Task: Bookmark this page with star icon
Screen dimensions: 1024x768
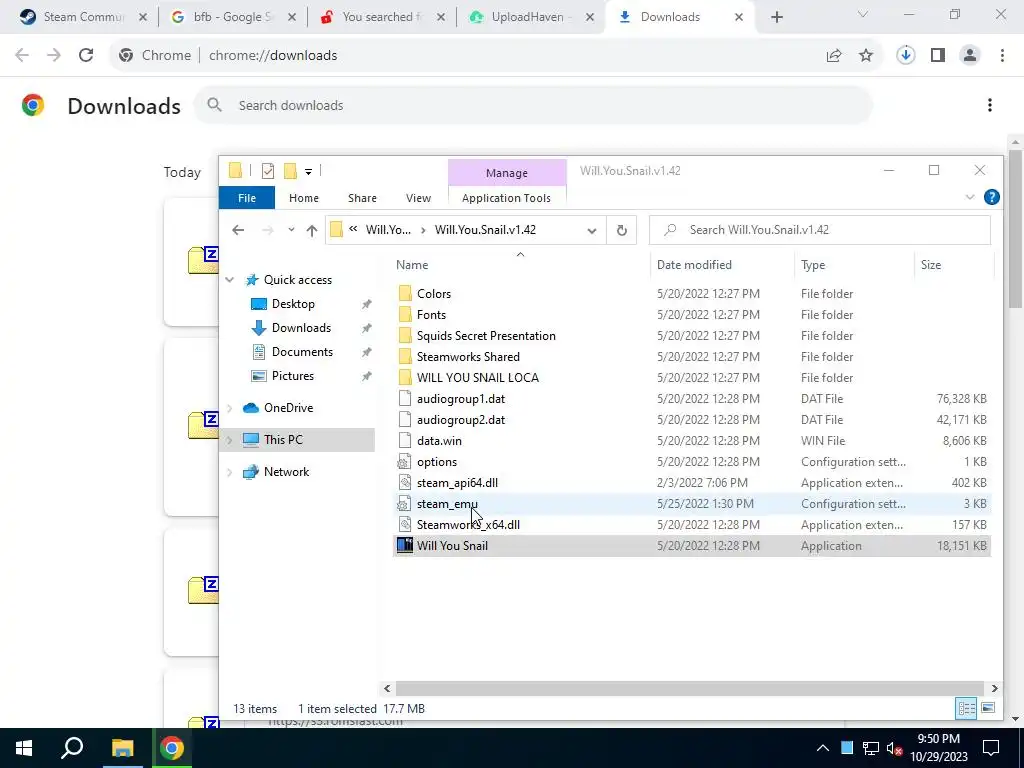Action: (x=866, y=56)
